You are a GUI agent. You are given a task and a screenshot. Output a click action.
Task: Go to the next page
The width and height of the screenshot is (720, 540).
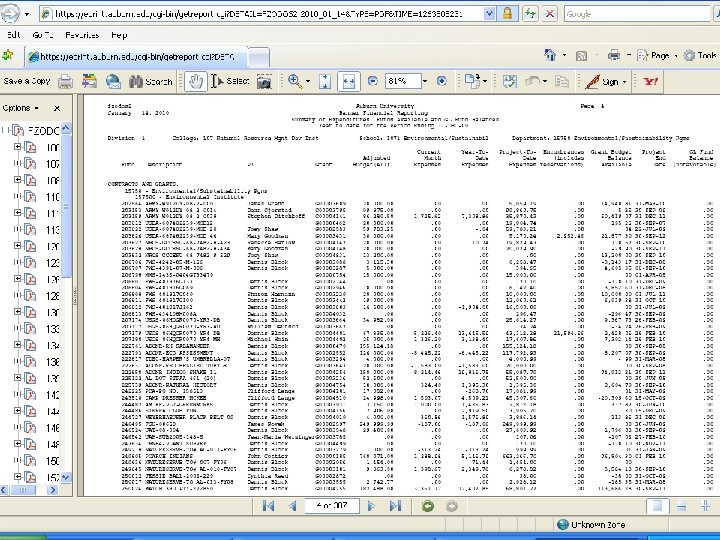pyautogui.click(x=371, y=506)
